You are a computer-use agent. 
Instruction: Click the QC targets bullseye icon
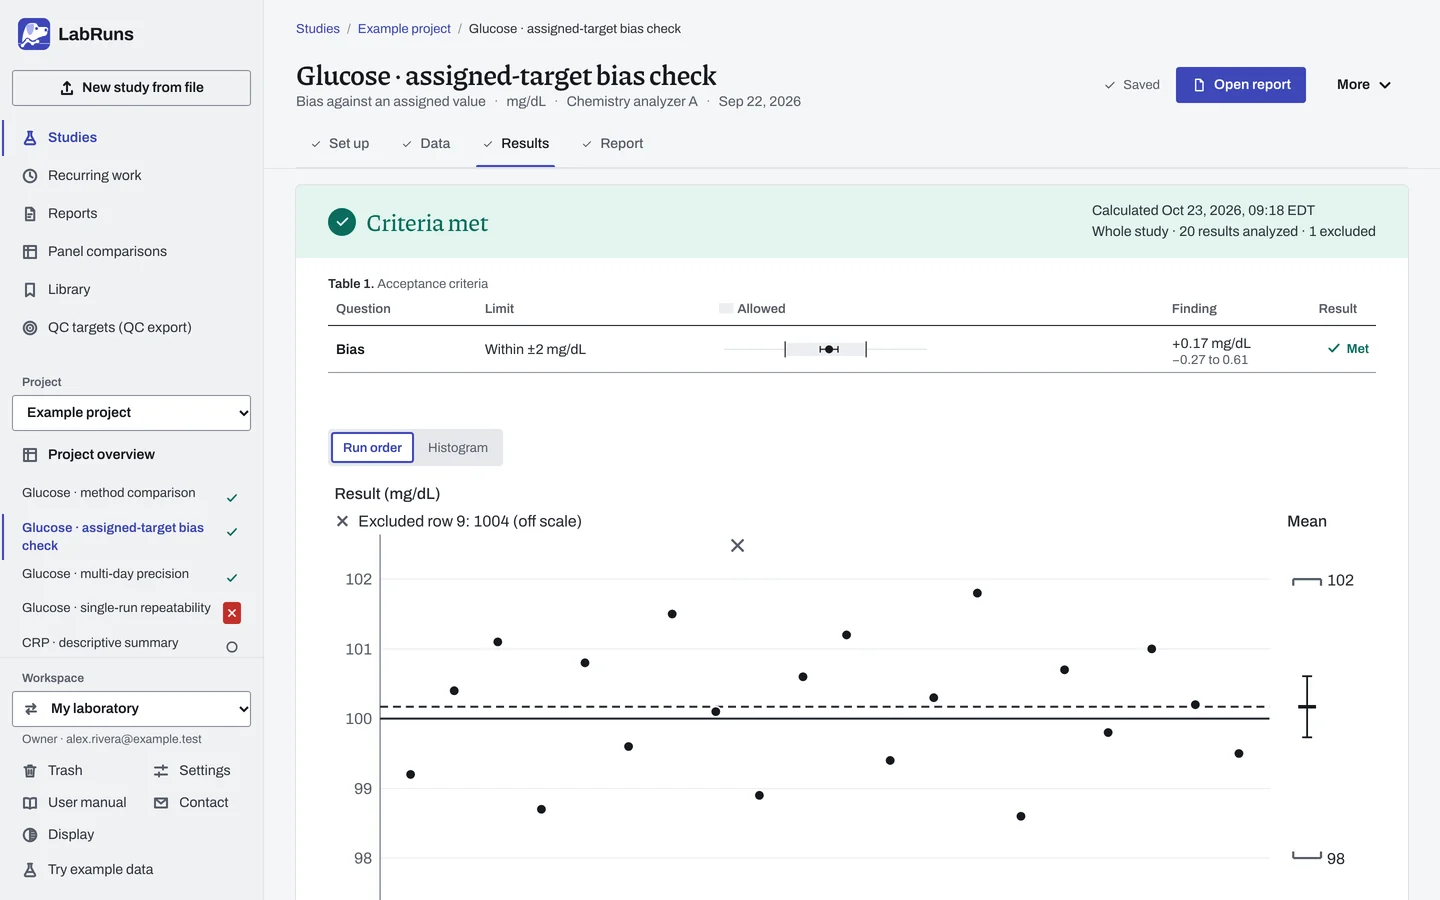click(x=30, y=328)
